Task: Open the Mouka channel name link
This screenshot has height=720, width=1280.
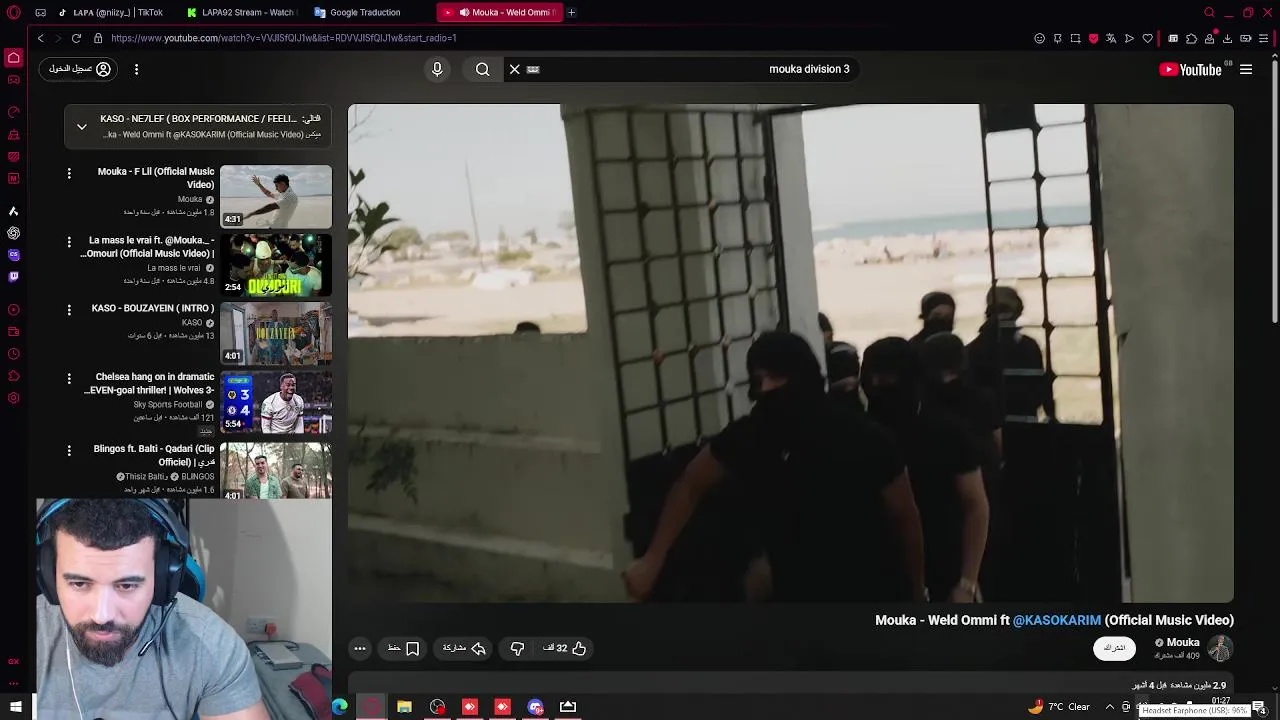Action: tap(1183, 643)
